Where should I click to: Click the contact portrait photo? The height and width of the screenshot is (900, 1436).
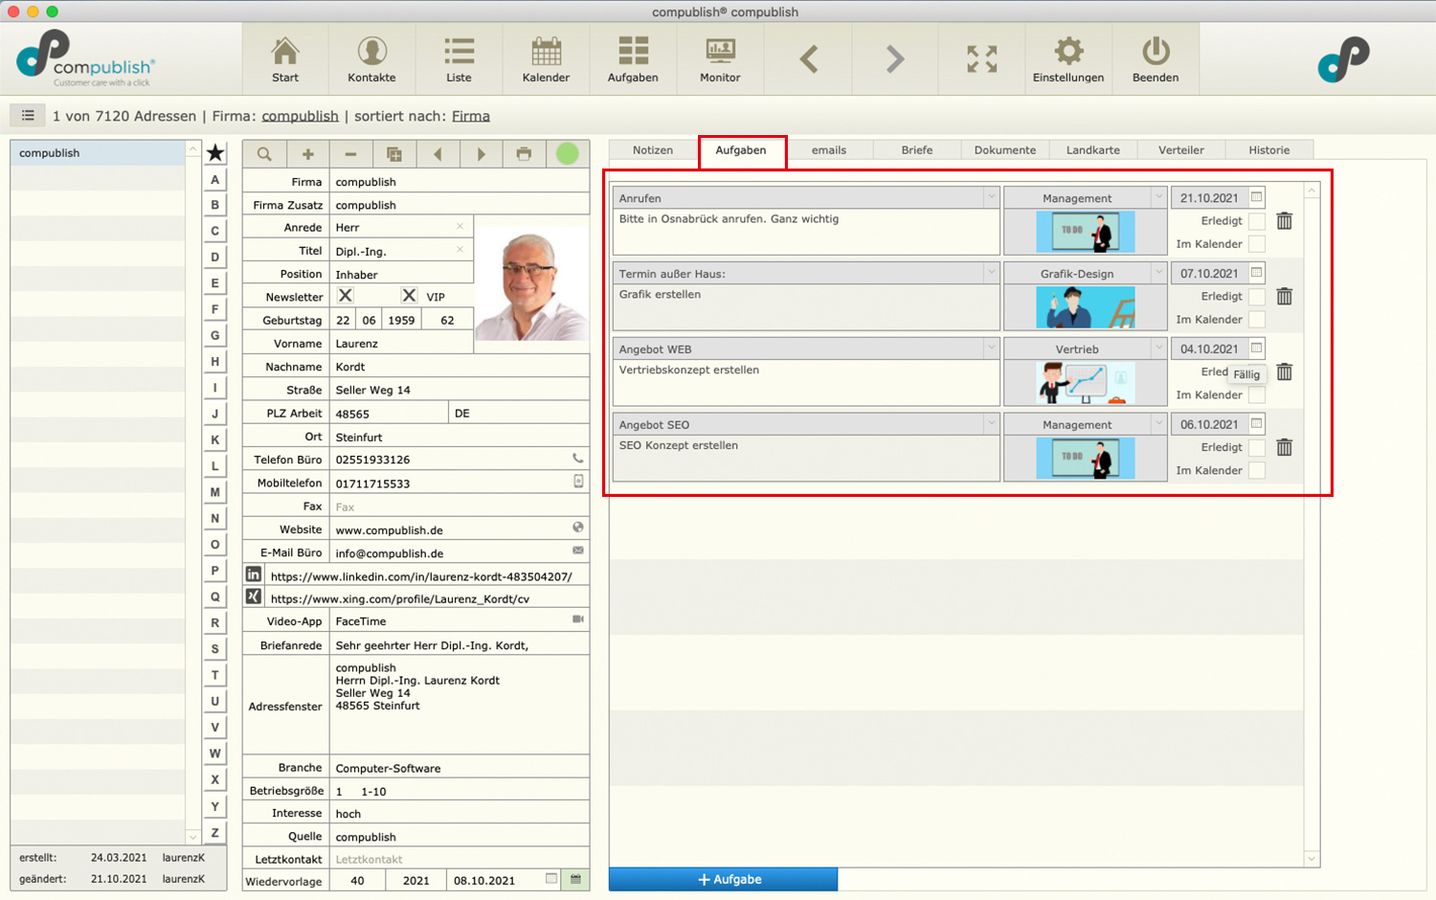531,285
